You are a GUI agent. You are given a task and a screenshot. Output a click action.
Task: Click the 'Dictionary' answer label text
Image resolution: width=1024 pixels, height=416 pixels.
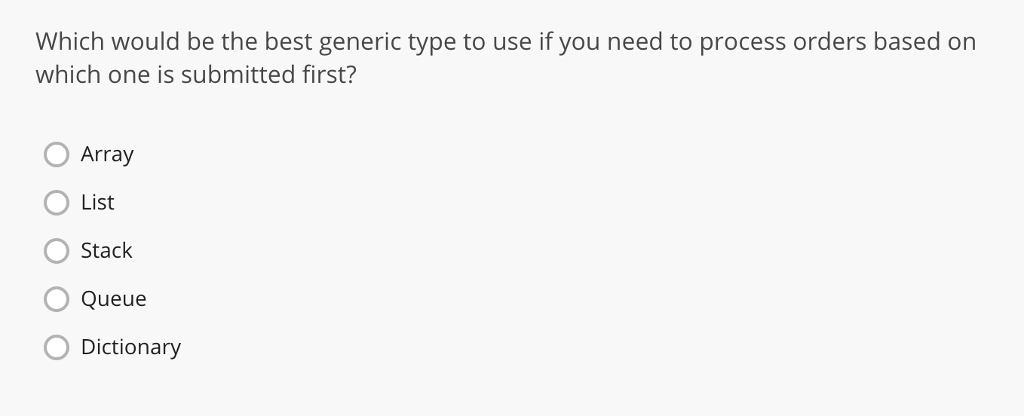point(131,347)
